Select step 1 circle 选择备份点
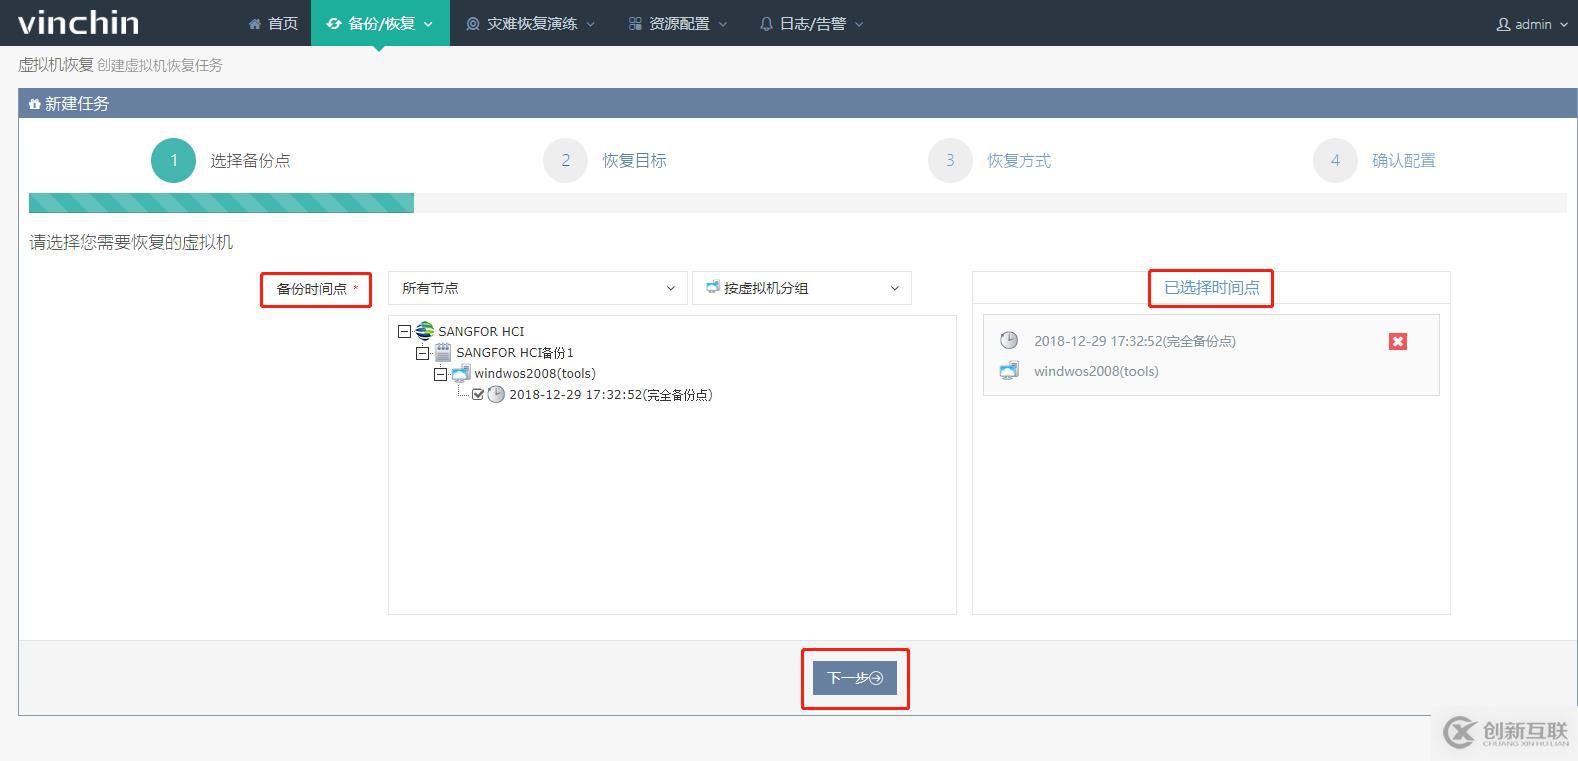 (173, 160)
